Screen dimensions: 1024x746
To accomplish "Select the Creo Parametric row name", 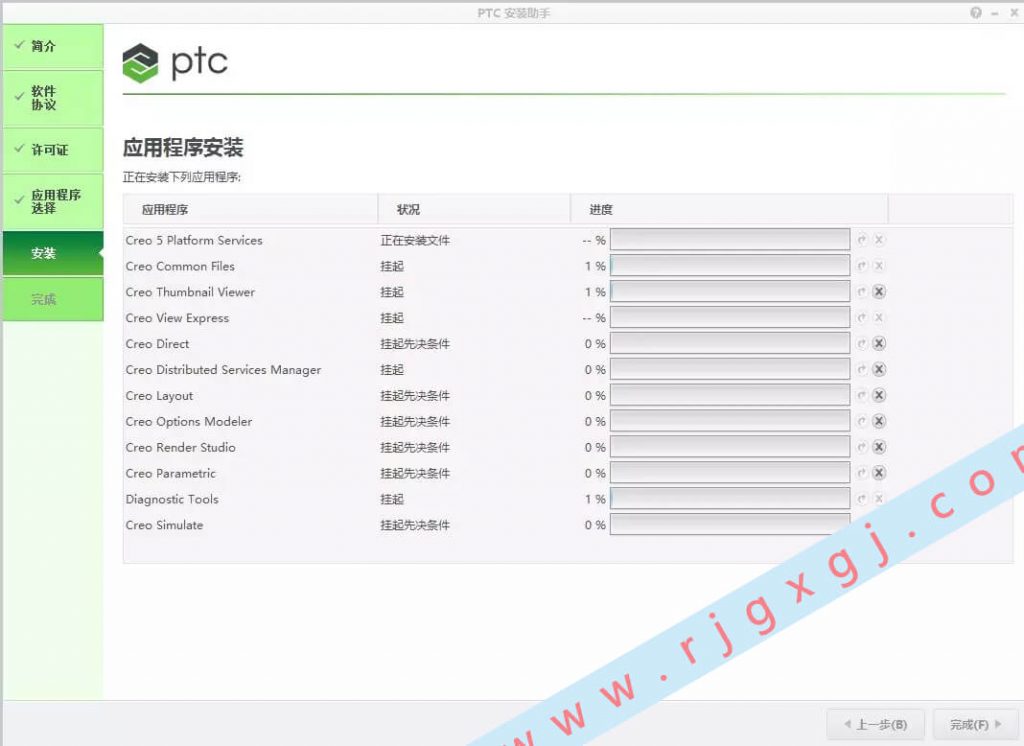I will tap(170, 474).
